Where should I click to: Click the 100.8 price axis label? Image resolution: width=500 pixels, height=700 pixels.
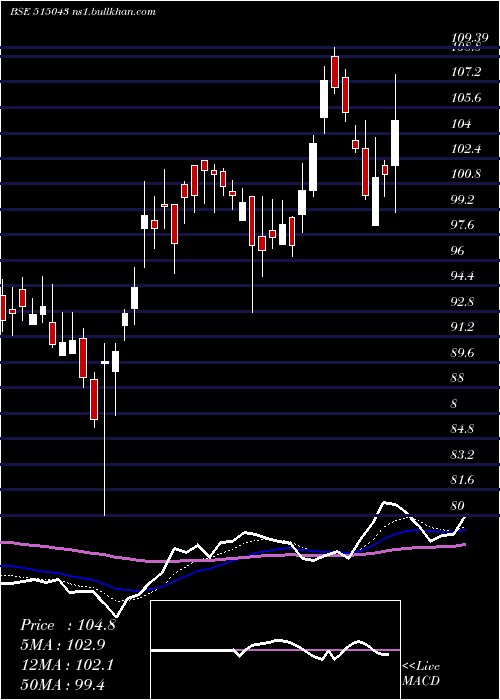click(466, 174)
